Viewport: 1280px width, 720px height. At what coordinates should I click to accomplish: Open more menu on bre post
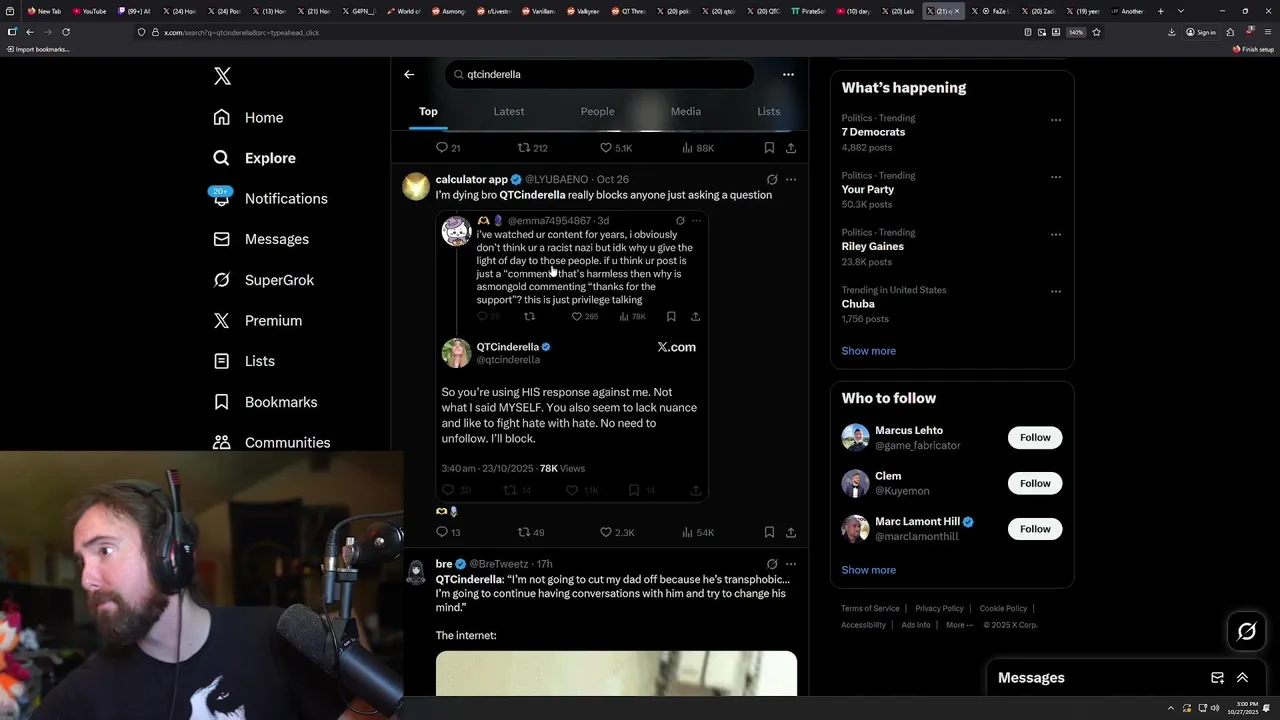(791, 564)
